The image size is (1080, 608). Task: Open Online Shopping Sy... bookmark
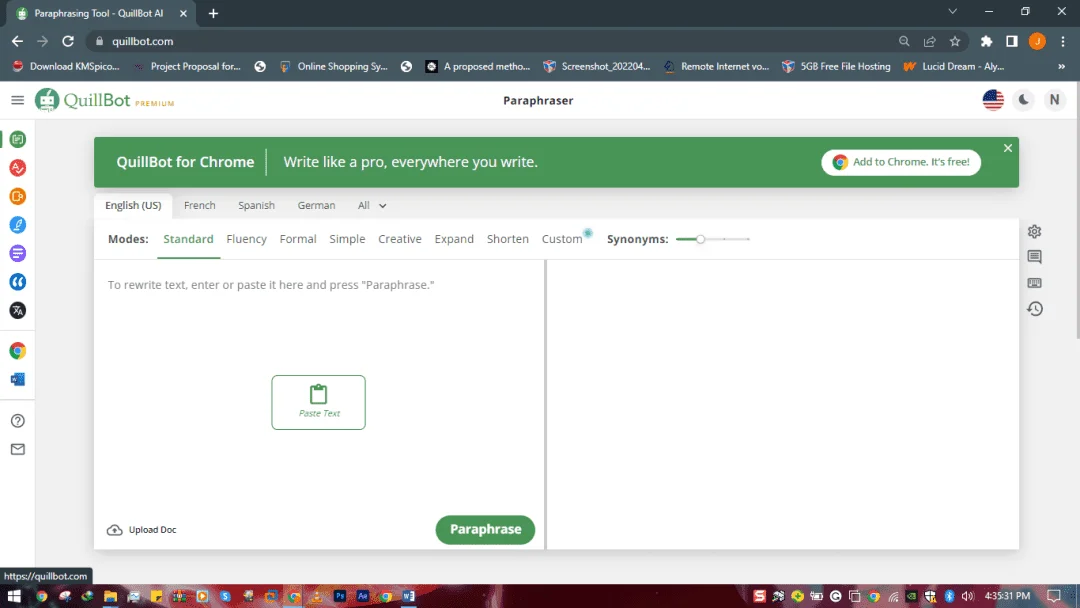(333, 66)
